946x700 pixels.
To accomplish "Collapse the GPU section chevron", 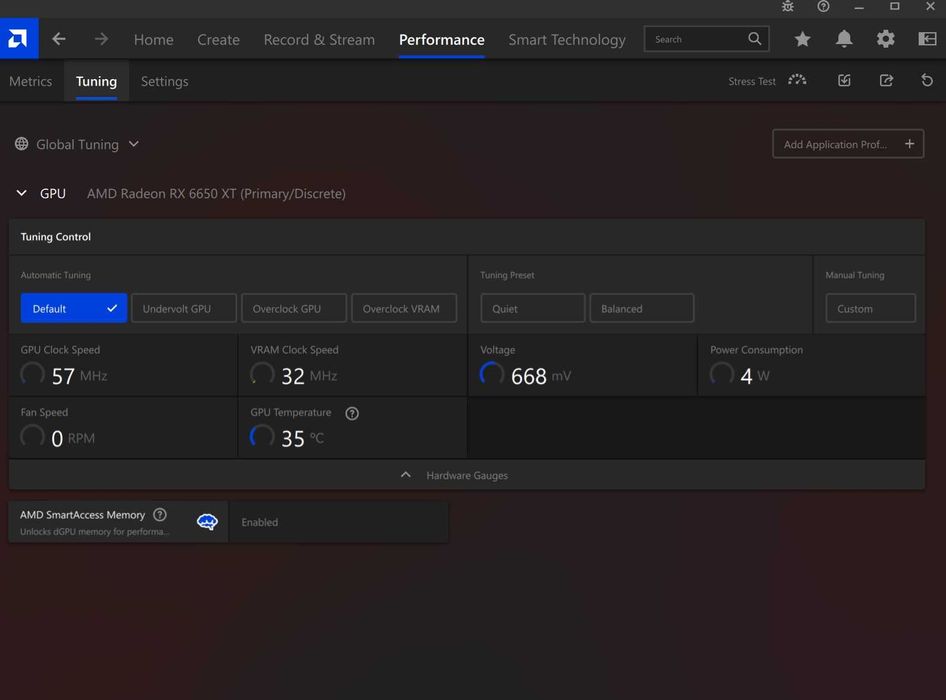I will (22, 193).
